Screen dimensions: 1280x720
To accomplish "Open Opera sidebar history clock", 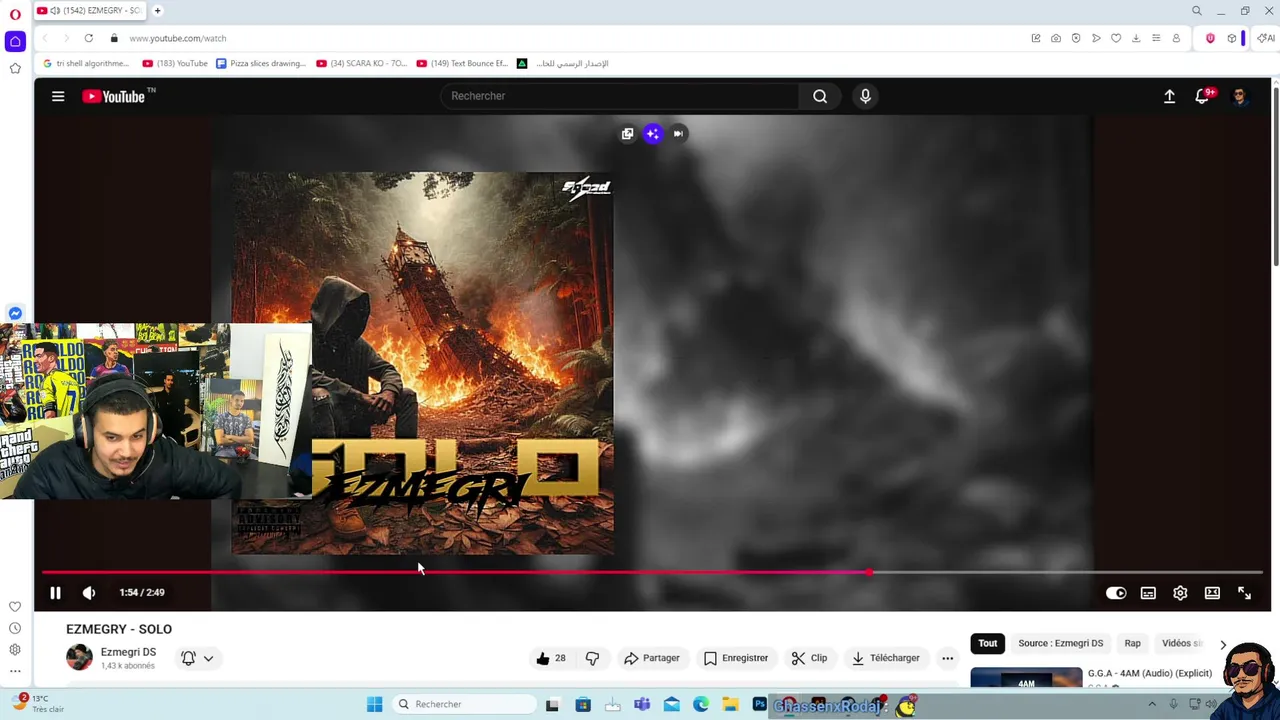I will (x=15, y=628).
